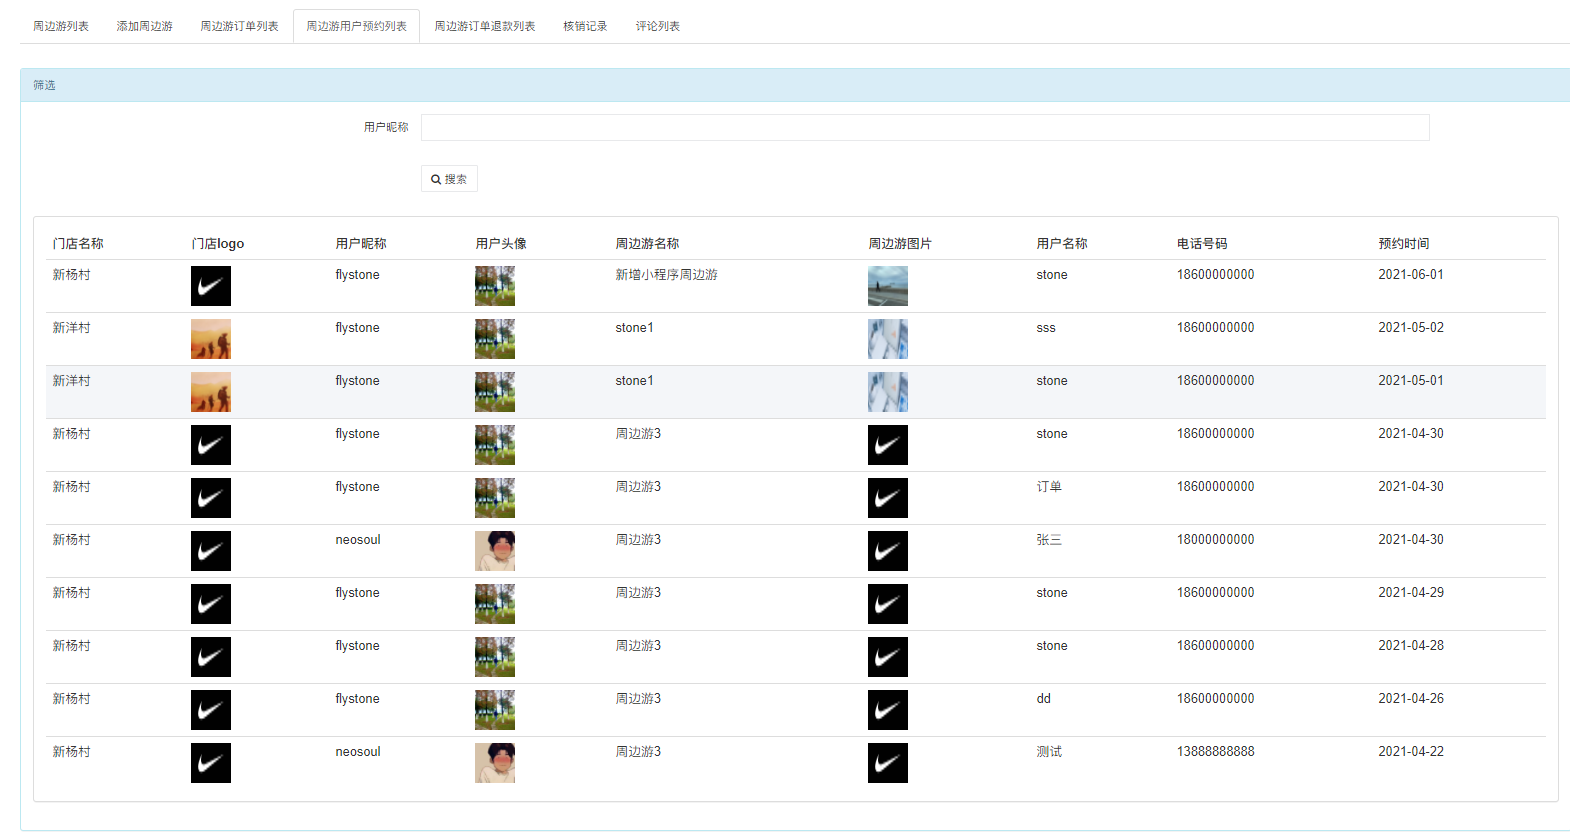This screenshot has height=839, width=1570.
Task: Go to 周边游订单退款列表 tab
Action: (485, 26)
